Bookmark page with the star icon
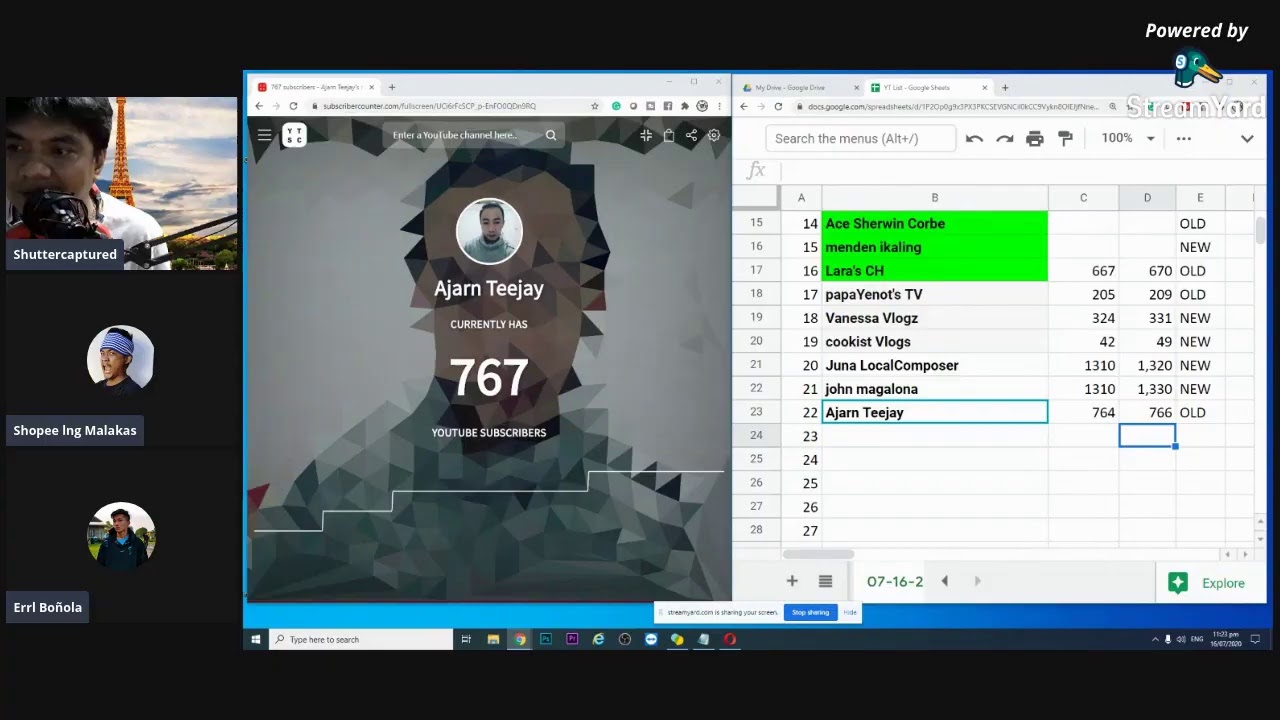This screenshot has height=720, width=1280. pos(595,106)
